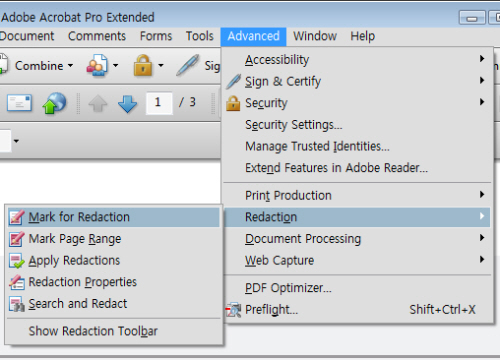Click the Preflight icon in the Advanced menu
The image size is (500, 360).
click(233, 310)
